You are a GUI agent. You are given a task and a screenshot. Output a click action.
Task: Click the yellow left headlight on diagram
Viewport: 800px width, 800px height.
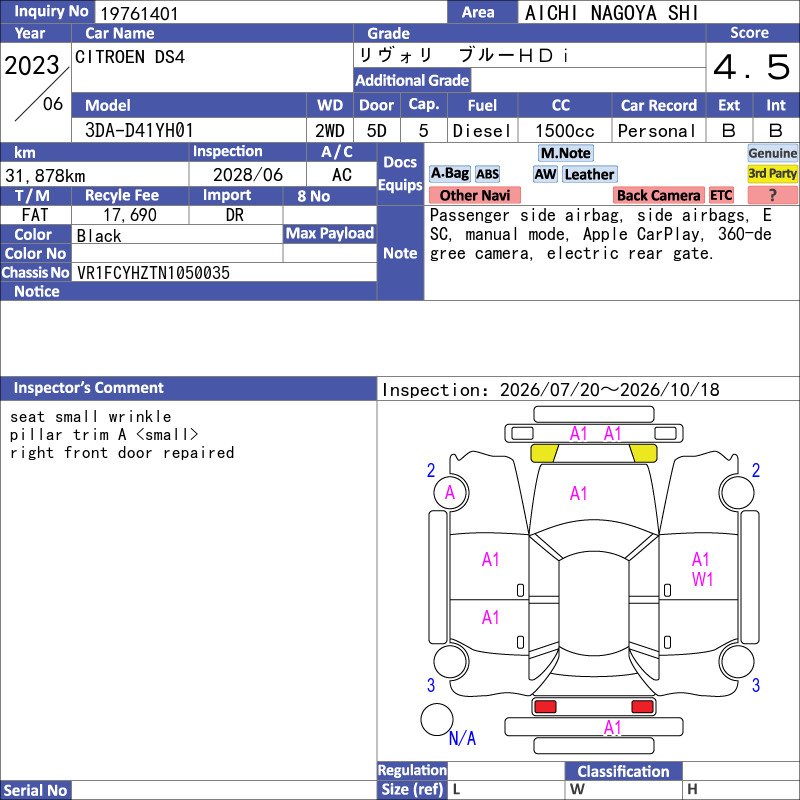click(x=544, y=453)
